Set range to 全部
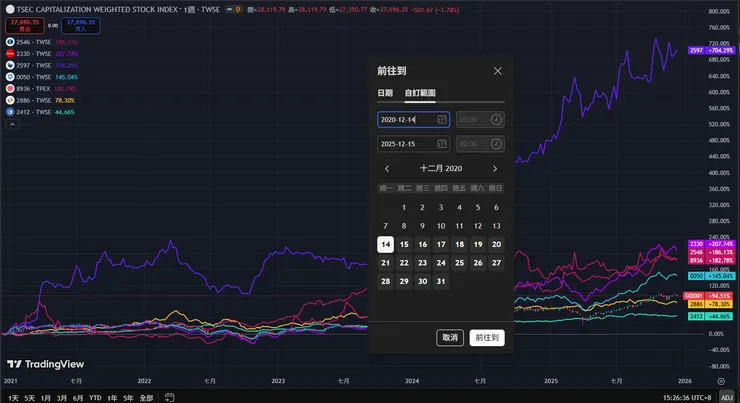 146,398
